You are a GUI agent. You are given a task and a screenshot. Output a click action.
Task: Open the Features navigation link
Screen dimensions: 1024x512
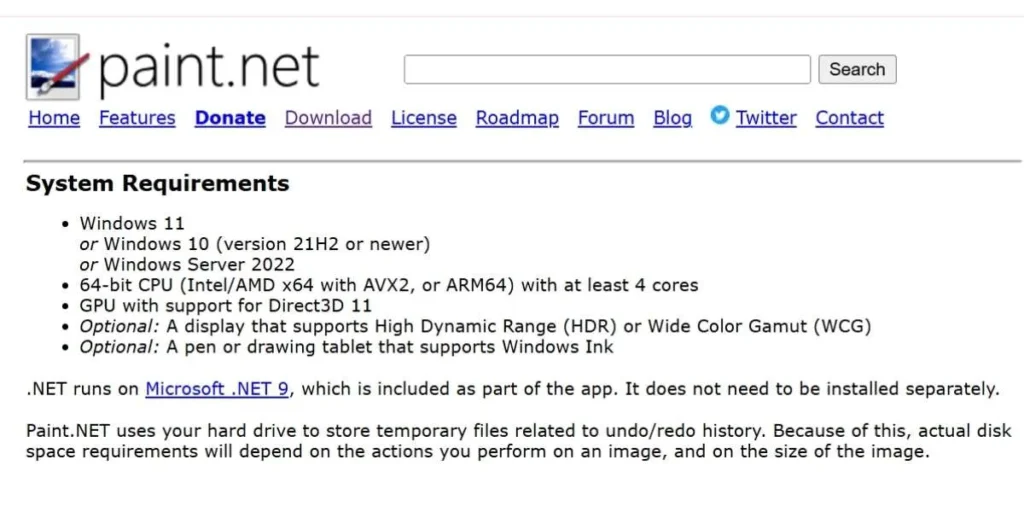point(137,118)
